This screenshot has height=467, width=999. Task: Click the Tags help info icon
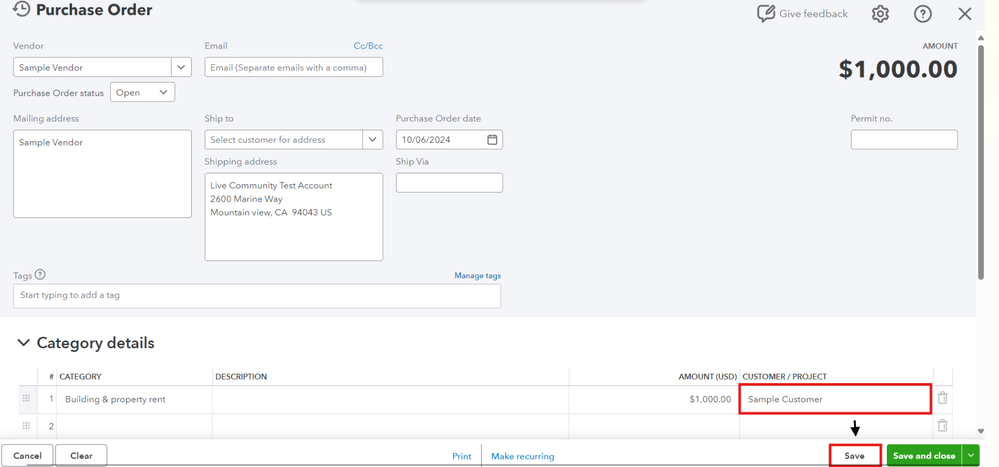(41, 275)
